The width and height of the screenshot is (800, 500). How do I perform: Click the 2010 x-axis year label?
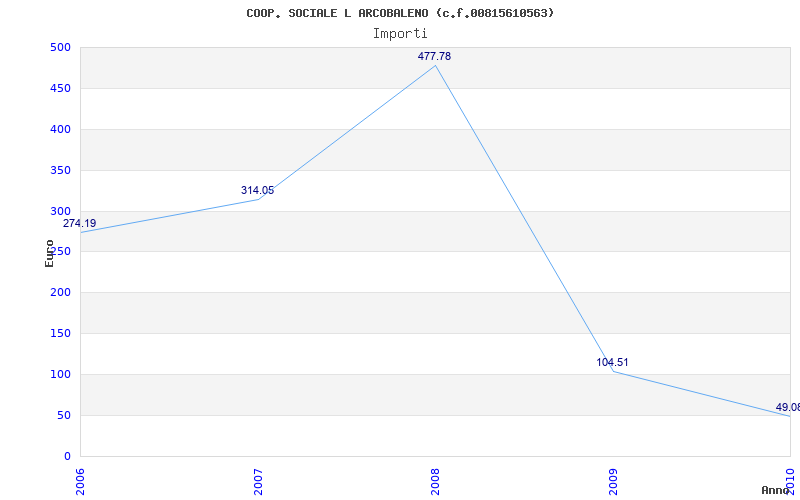pos(790,480)
